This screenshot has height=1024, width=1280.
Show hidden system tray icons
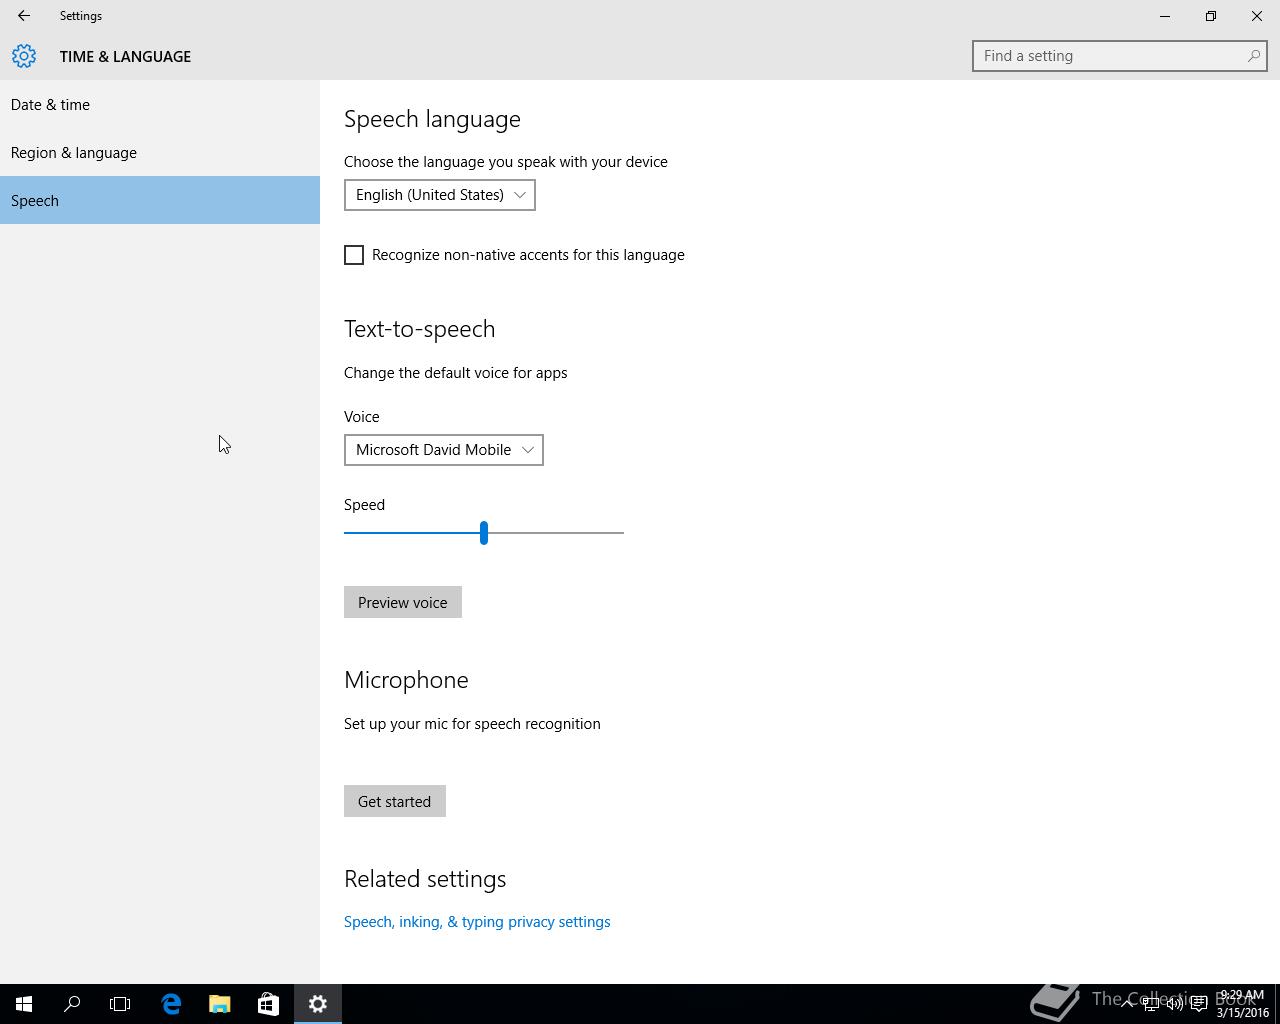1127,1004
